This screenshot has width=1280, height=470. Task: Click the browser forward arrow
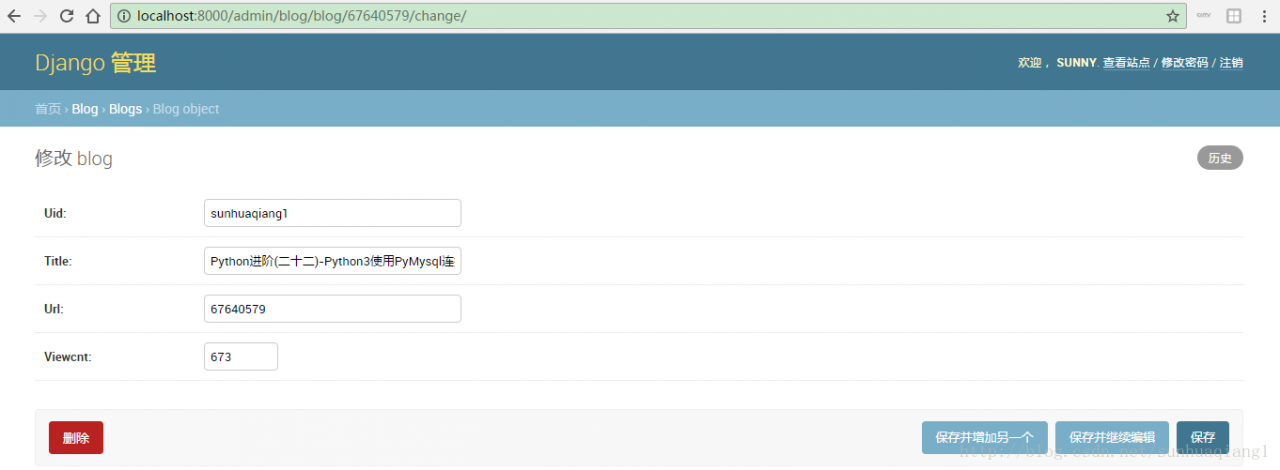(x=40, y=16)
